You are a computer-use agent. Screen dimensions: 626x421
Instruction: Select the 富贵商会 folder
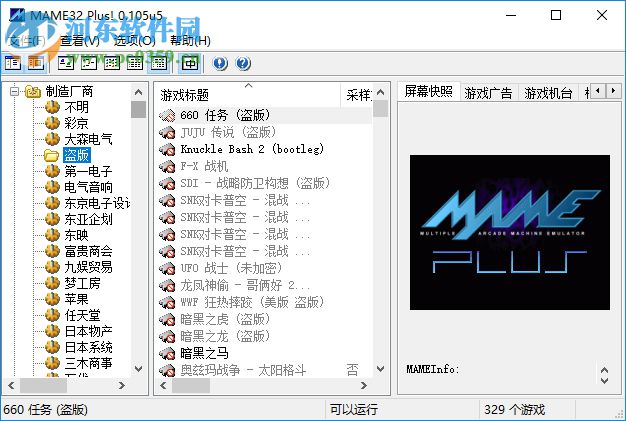click(89, 251)
